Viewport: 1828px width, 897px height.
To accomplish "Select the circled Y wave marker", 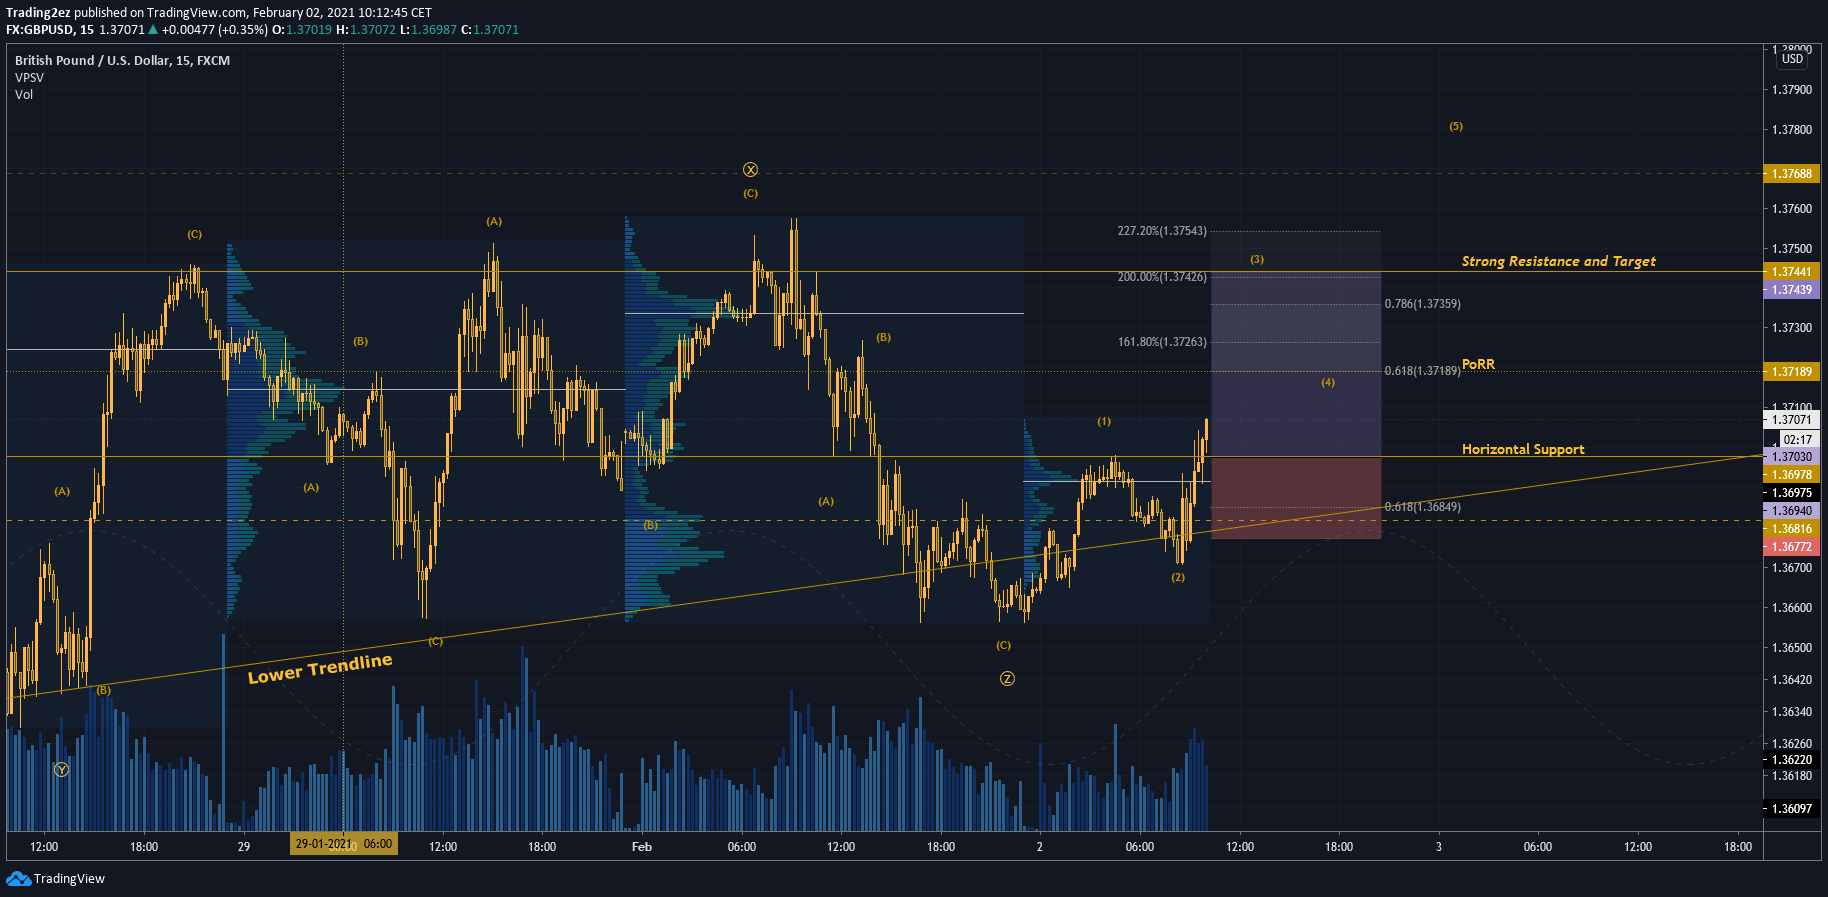I will pos(61,770).
